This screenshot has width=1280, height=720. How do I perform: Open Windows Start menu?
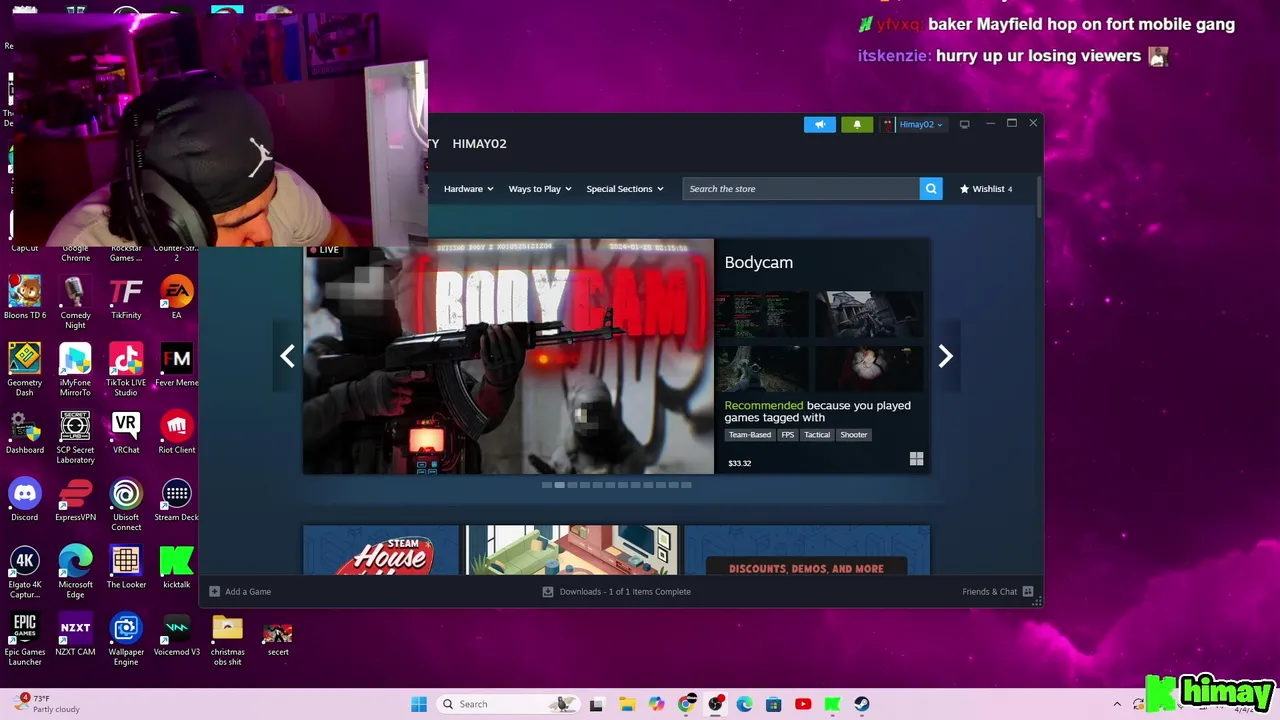[419, 704]
